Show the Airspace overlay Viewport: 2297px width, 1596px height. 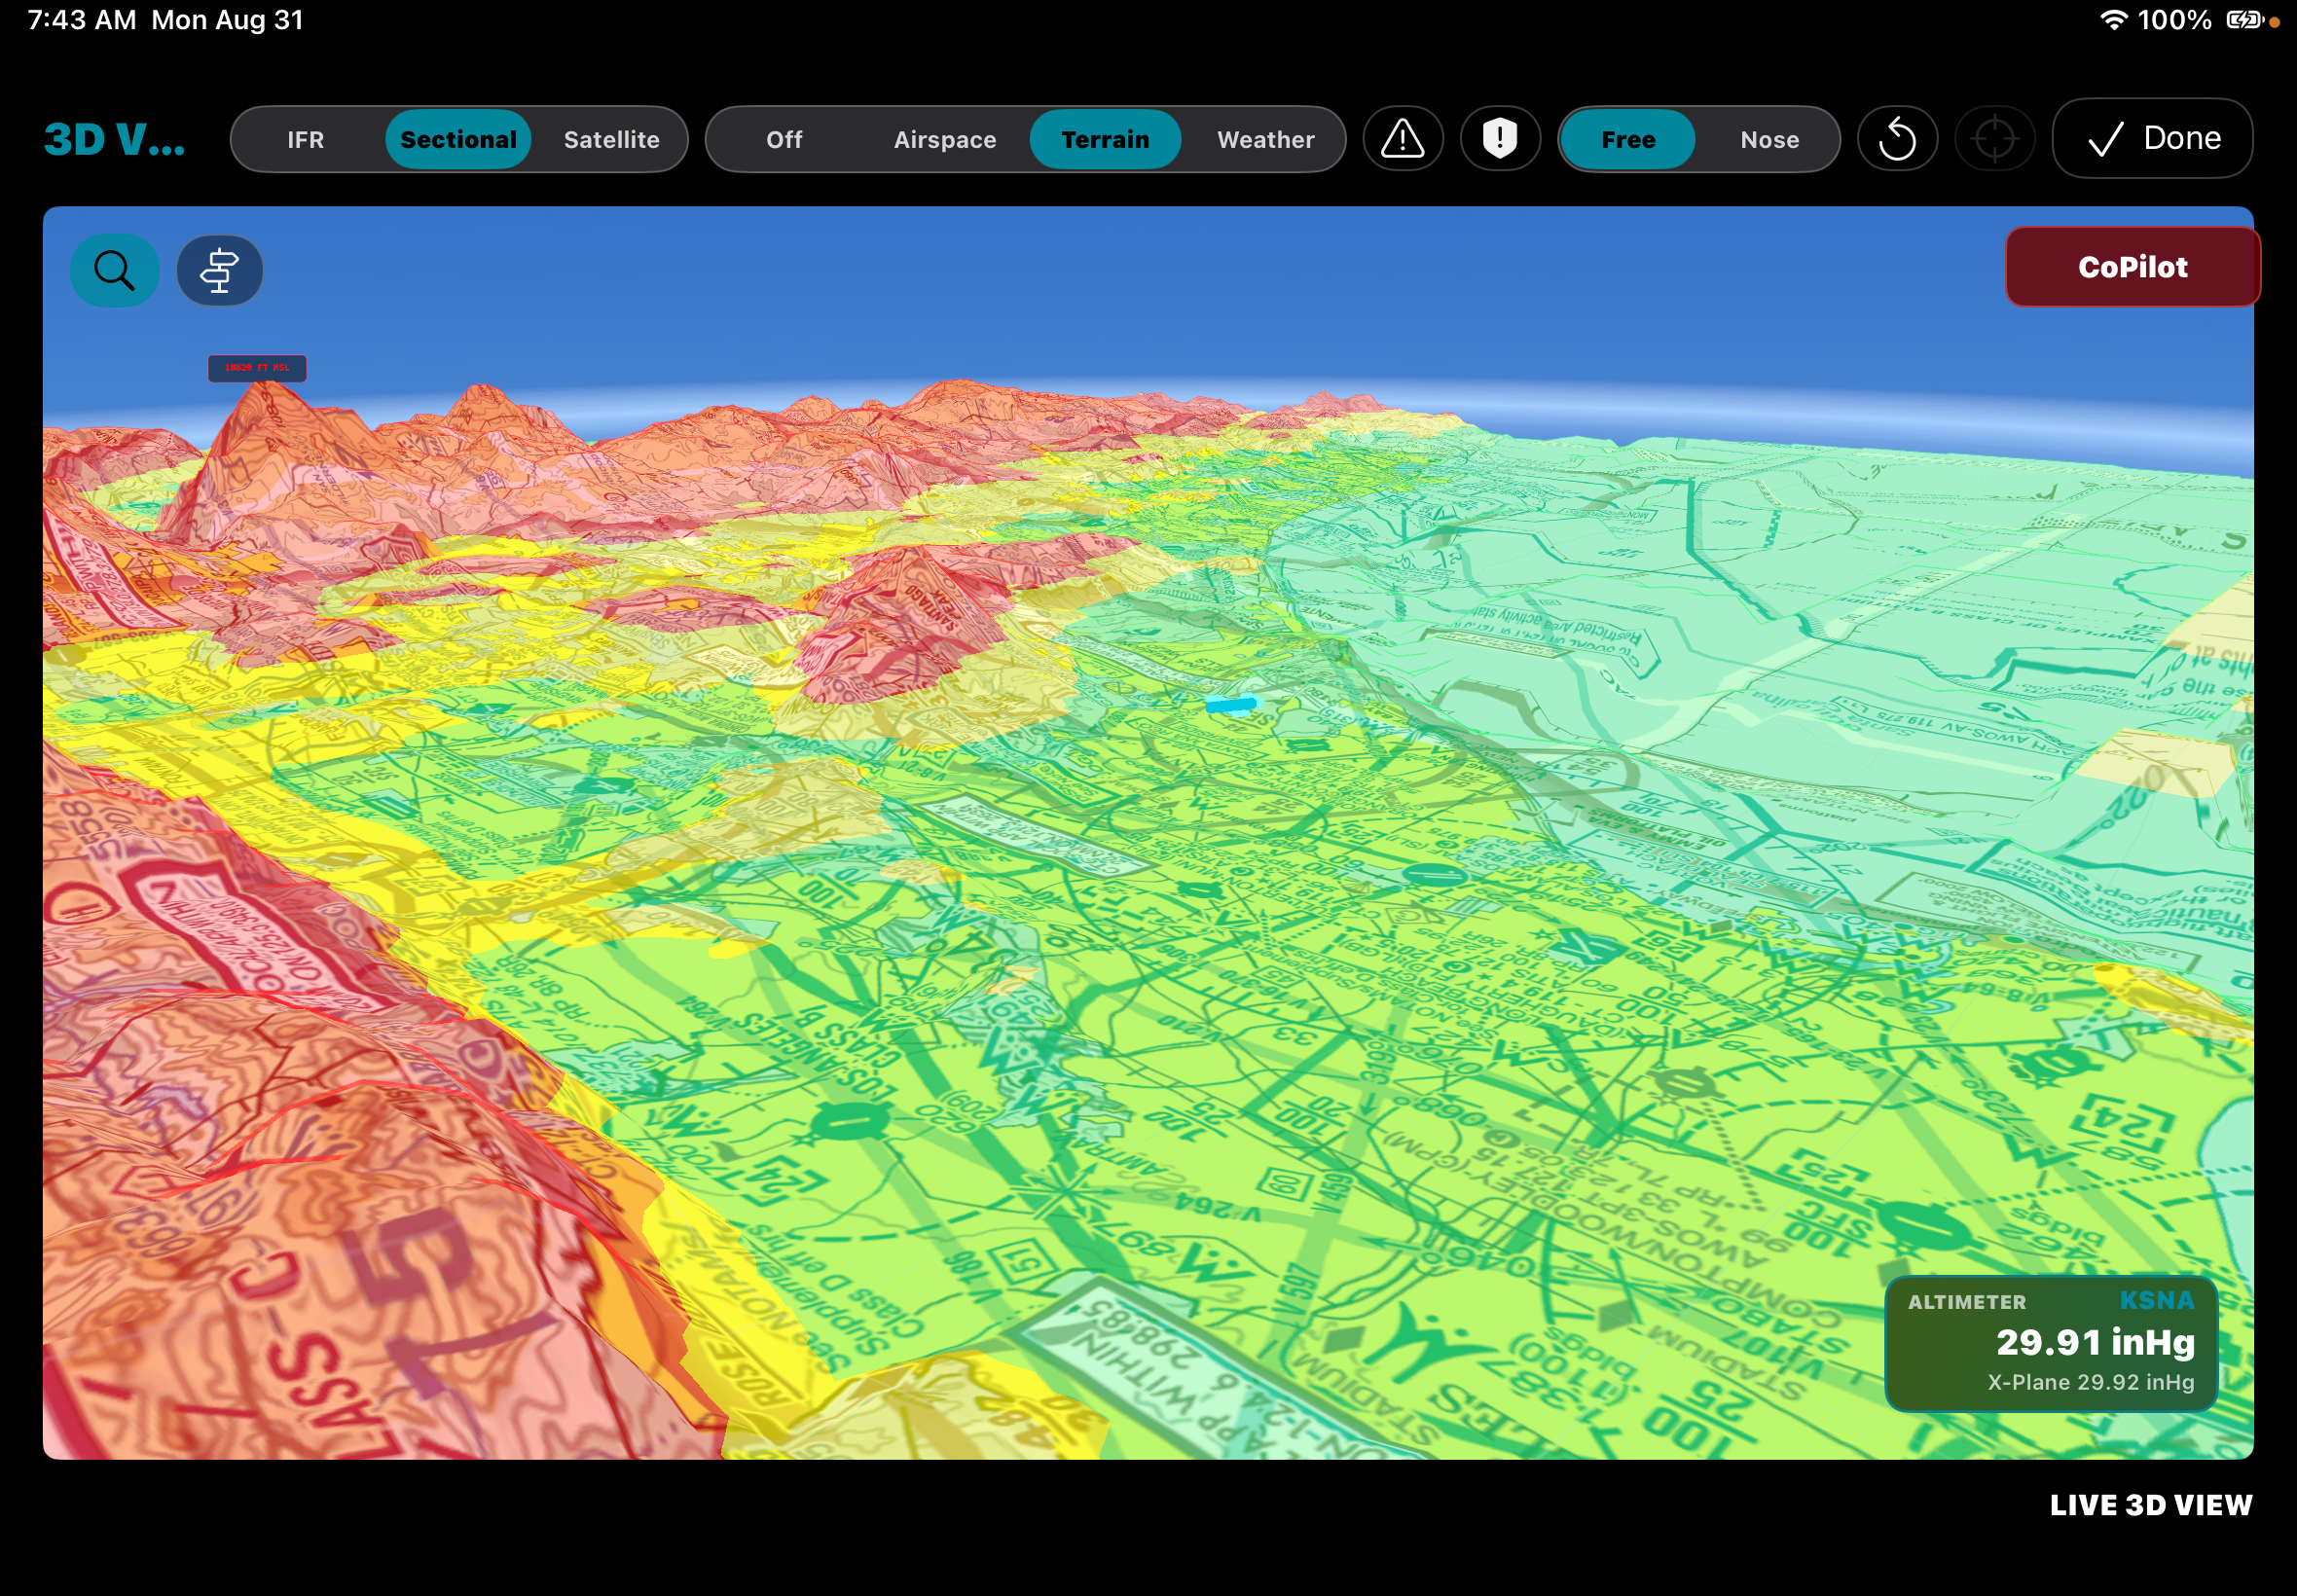944,139
